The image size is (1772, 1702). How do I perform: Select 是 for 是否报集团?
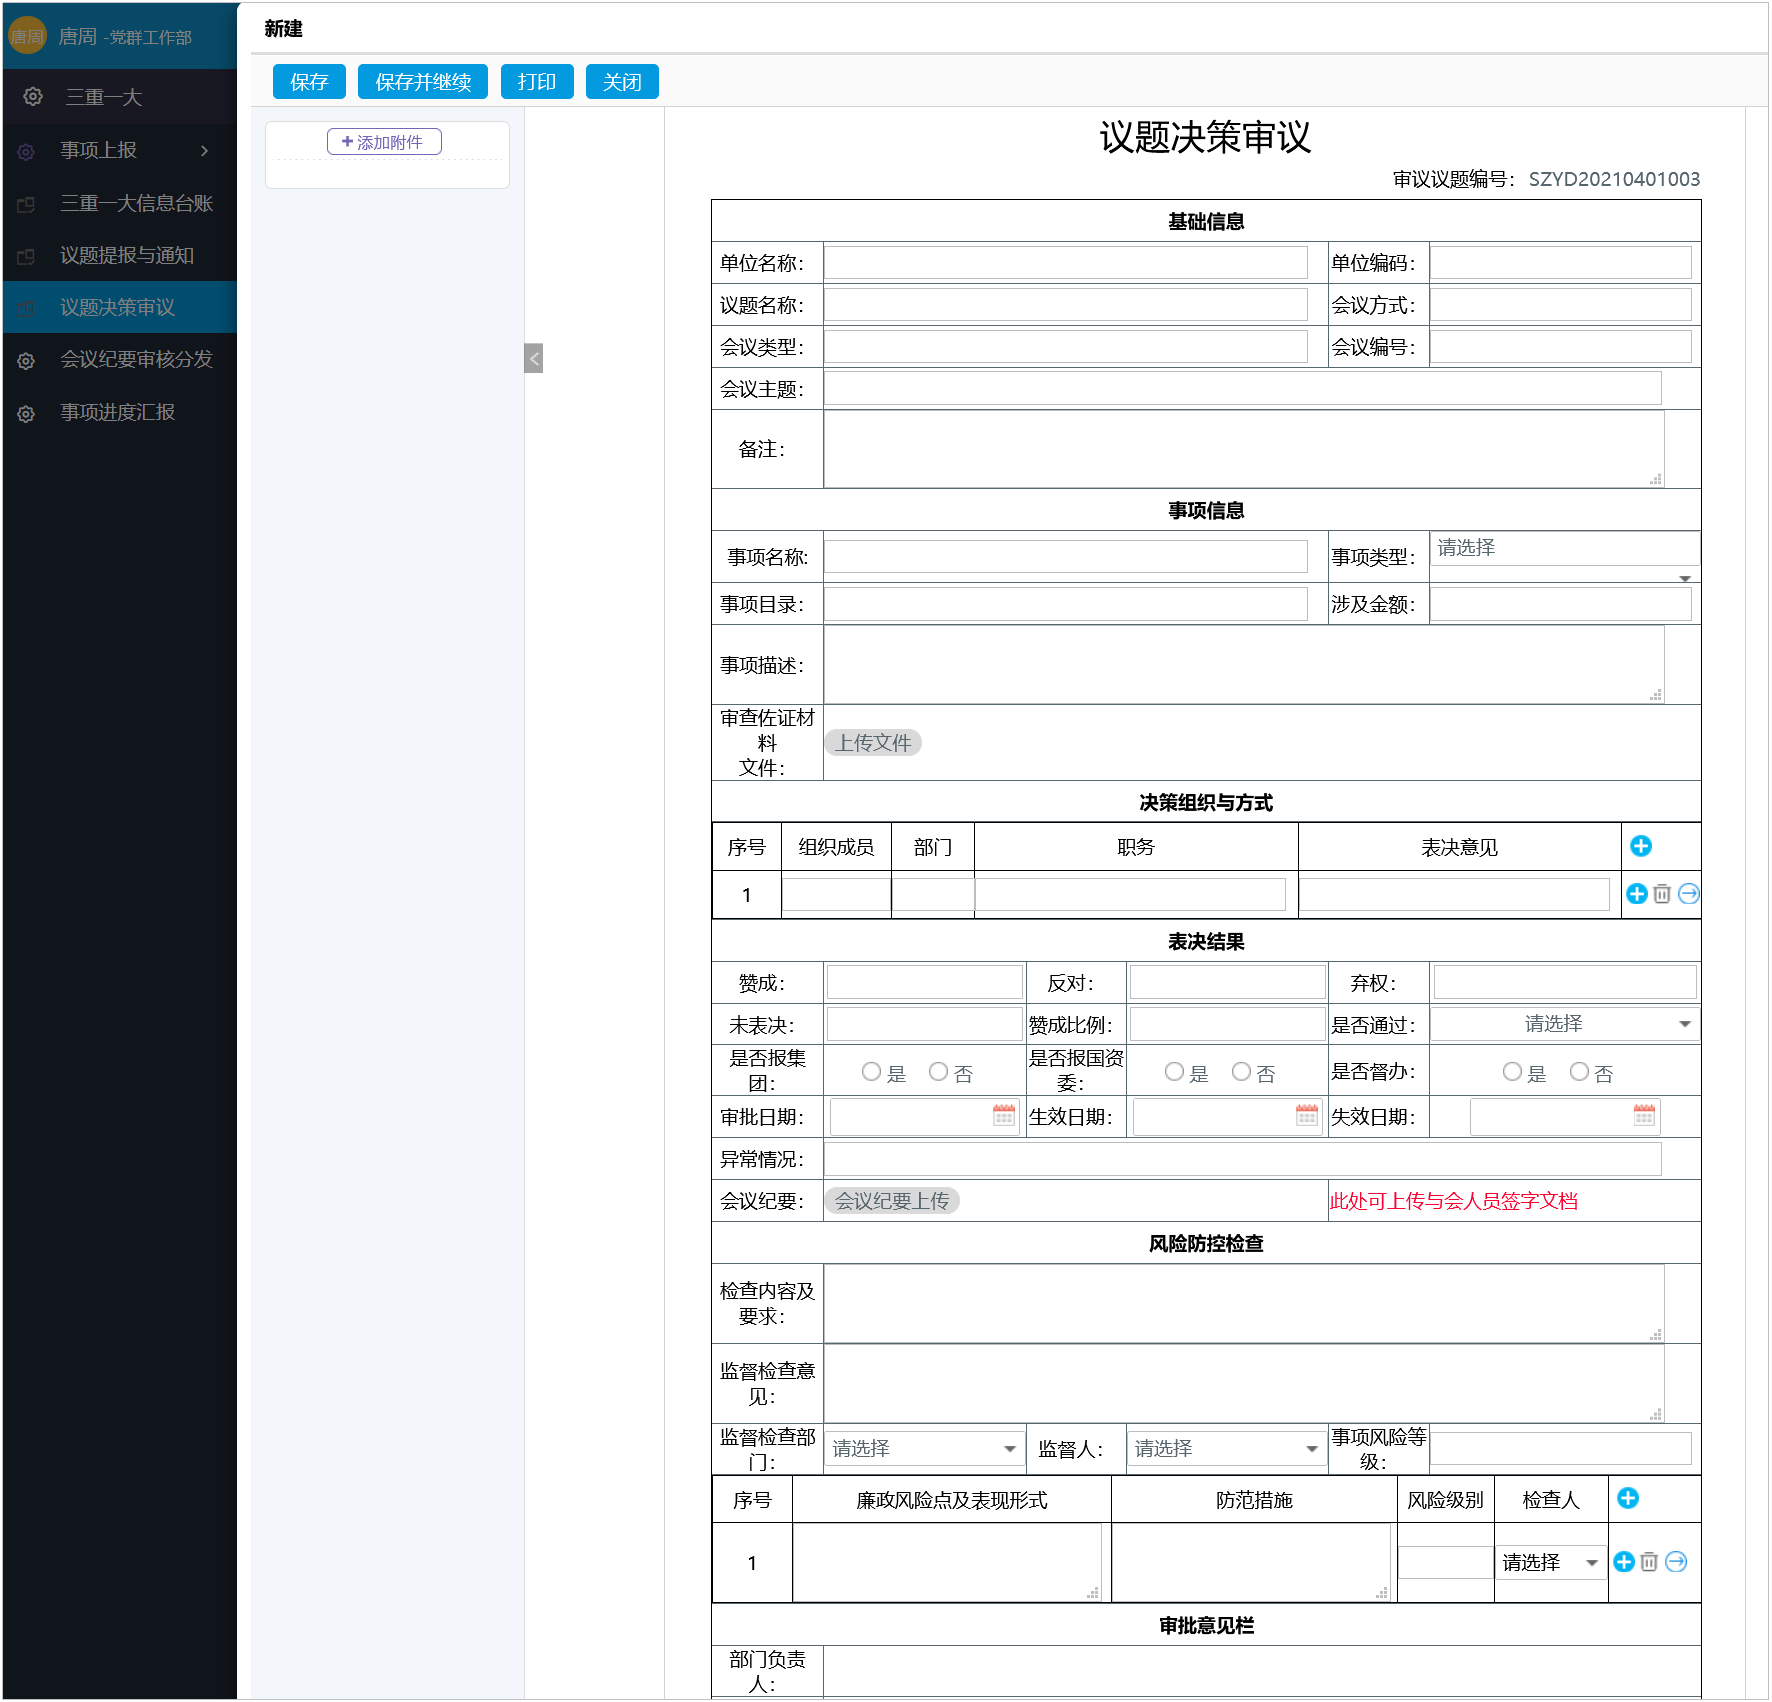(x=871, y=1072)
